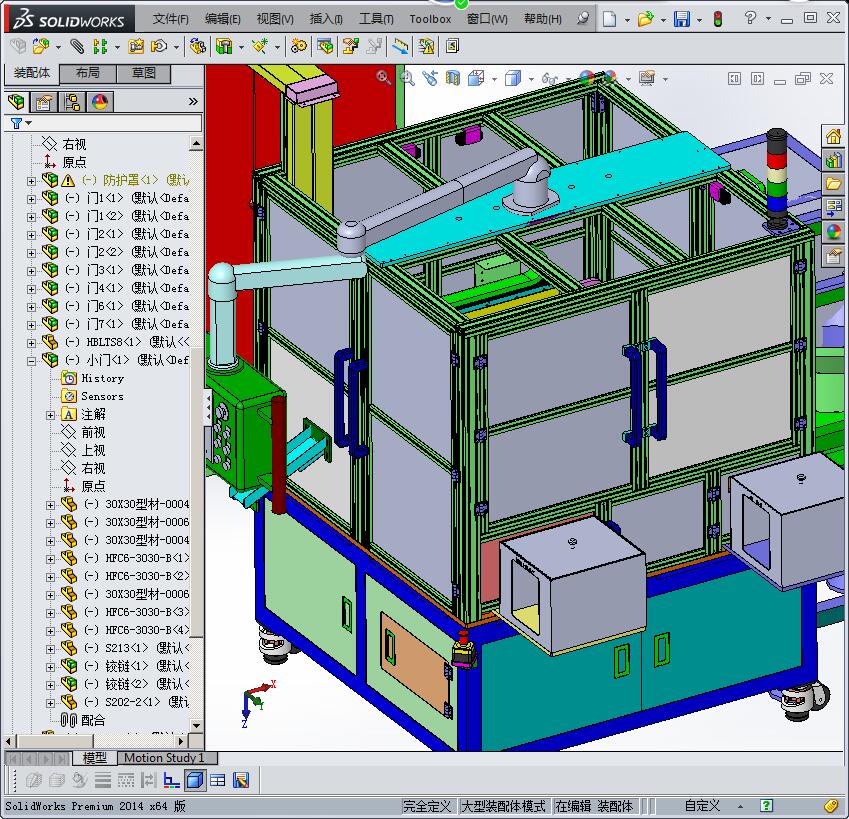Viewport: 849px width, 819px height.
Task: Click the Assembly Features icon
Action: point(224,47)
